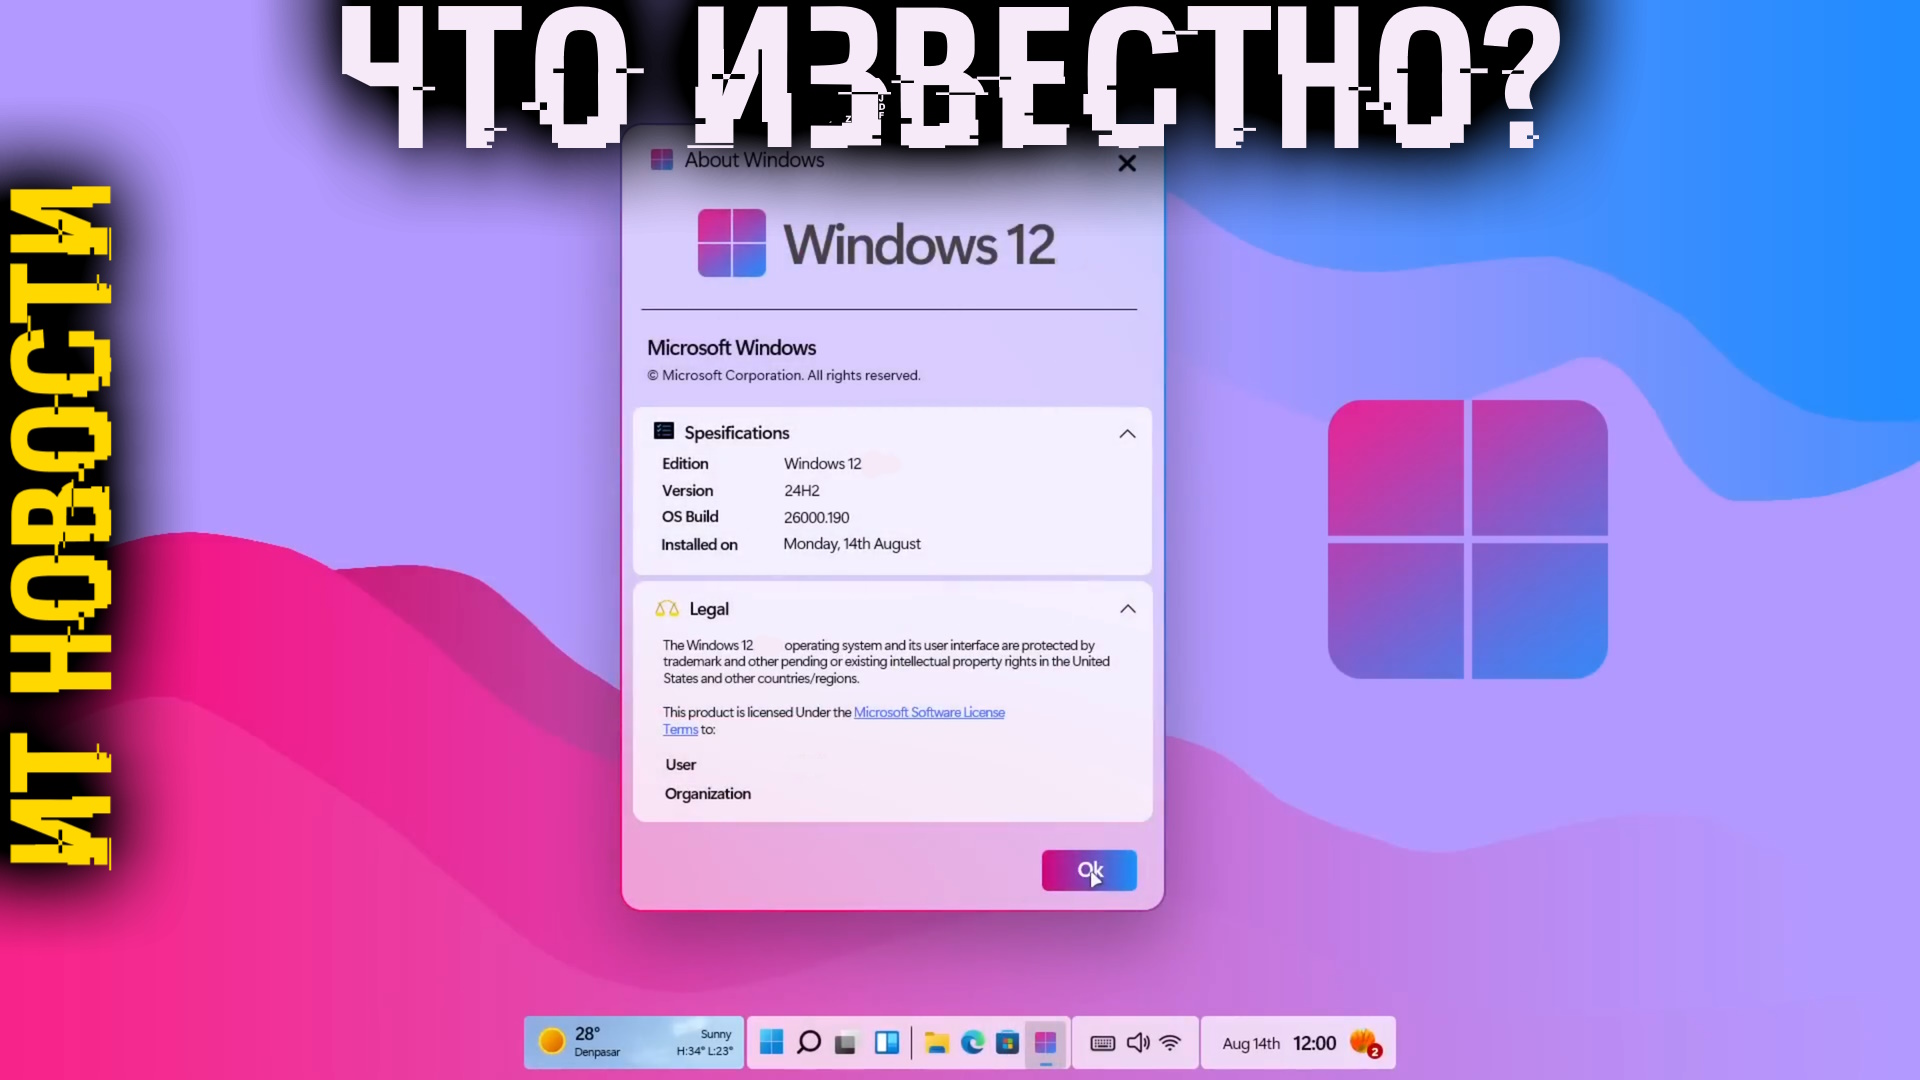Click the WiFi icon in system tray
The height and width of the screenshot is (1080, 1920).
pyautogui.click(x=1170, y=1043)
